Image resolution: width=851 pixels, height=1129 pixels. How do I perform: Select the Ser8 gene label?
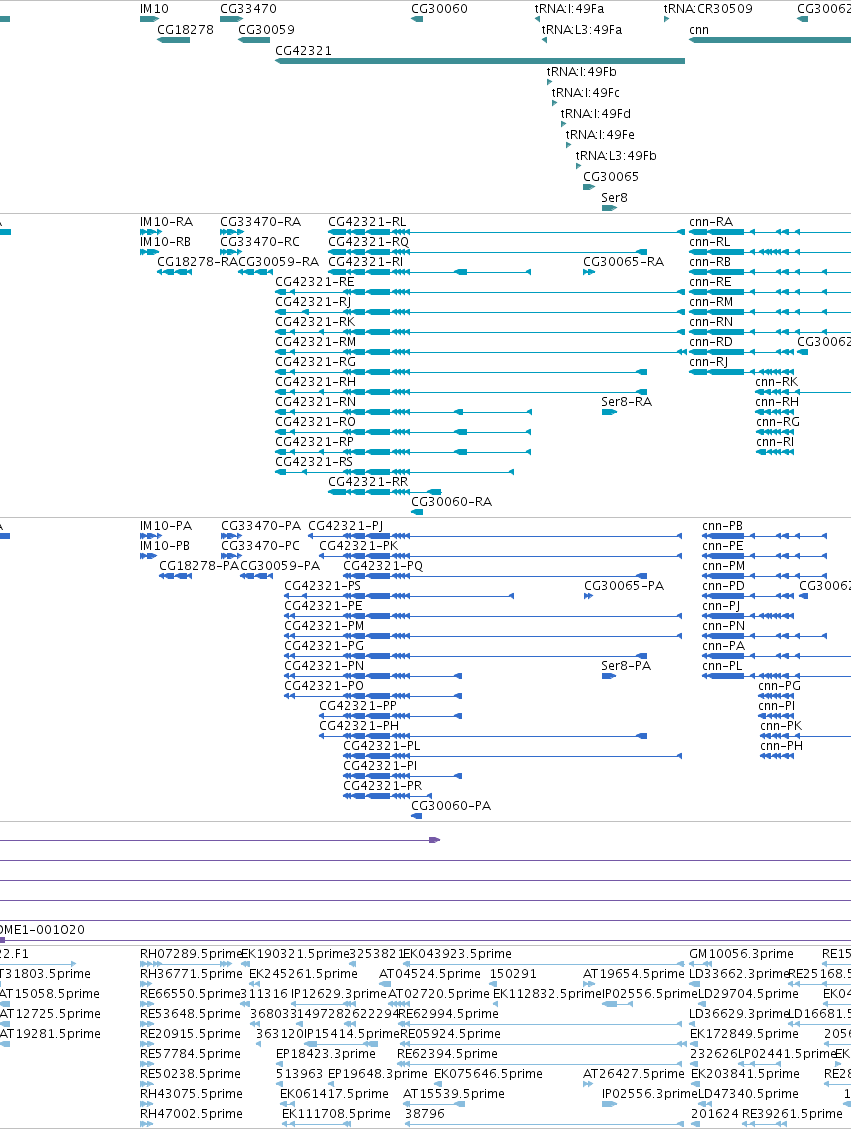pos(614,197)
